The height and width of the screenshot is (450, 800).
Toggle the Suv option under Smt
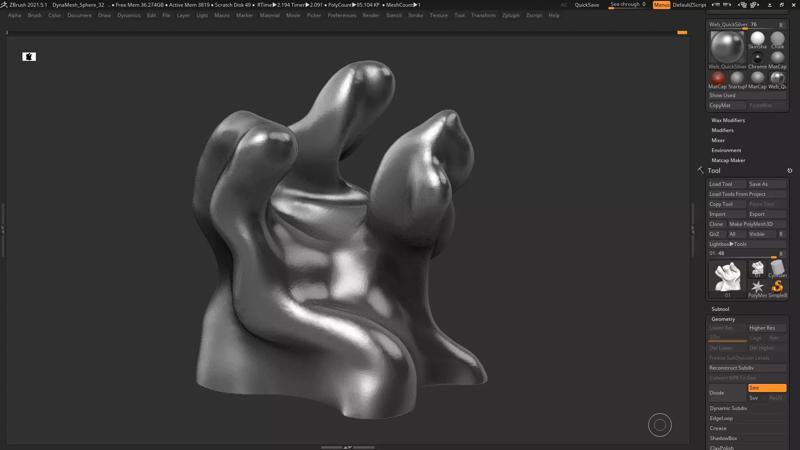[x=756, y=398]
